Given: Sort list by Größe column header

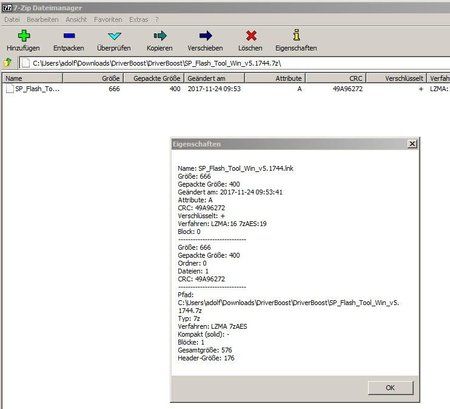Looking at the screenshot, I should [93, 78].
